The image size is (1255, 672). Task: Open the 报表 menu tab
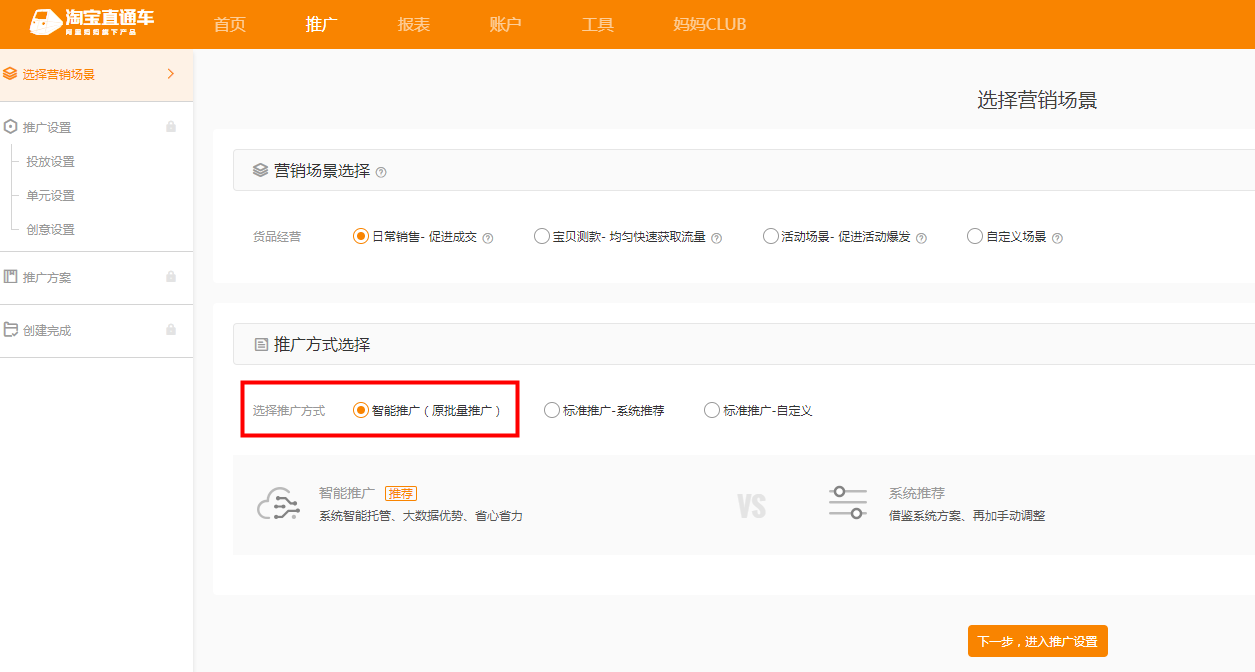pos(414,24)
